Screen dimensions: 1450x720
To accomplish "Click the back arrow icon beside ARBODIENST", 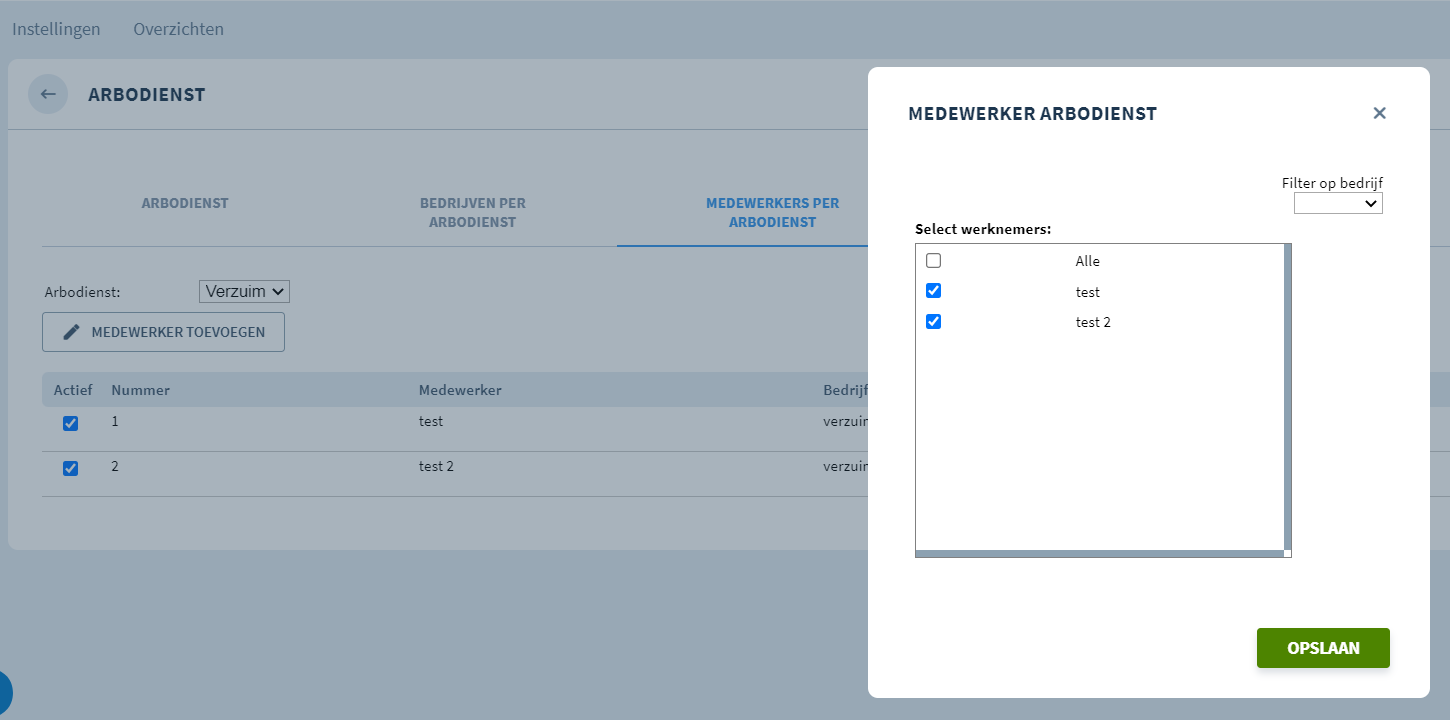I will tap(48, 95).
